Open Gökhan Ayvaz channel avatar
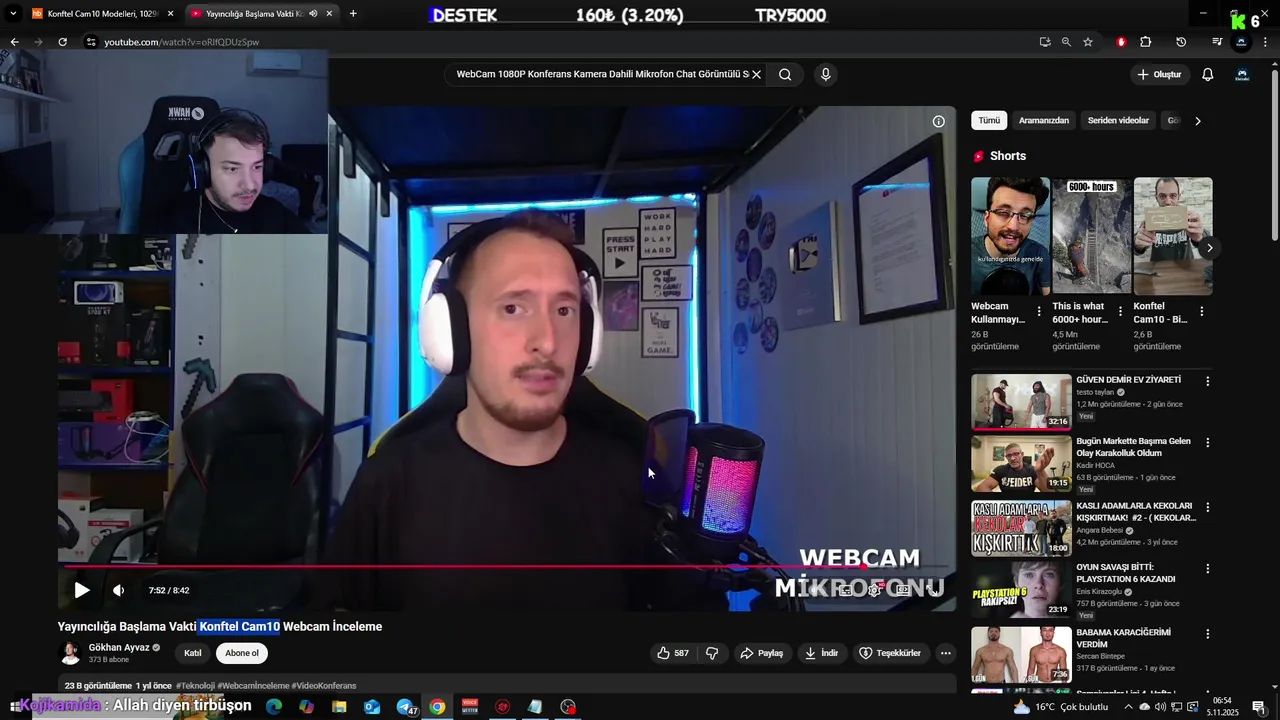This screenshot has width=1280, height=720. [x=70, y=653]
